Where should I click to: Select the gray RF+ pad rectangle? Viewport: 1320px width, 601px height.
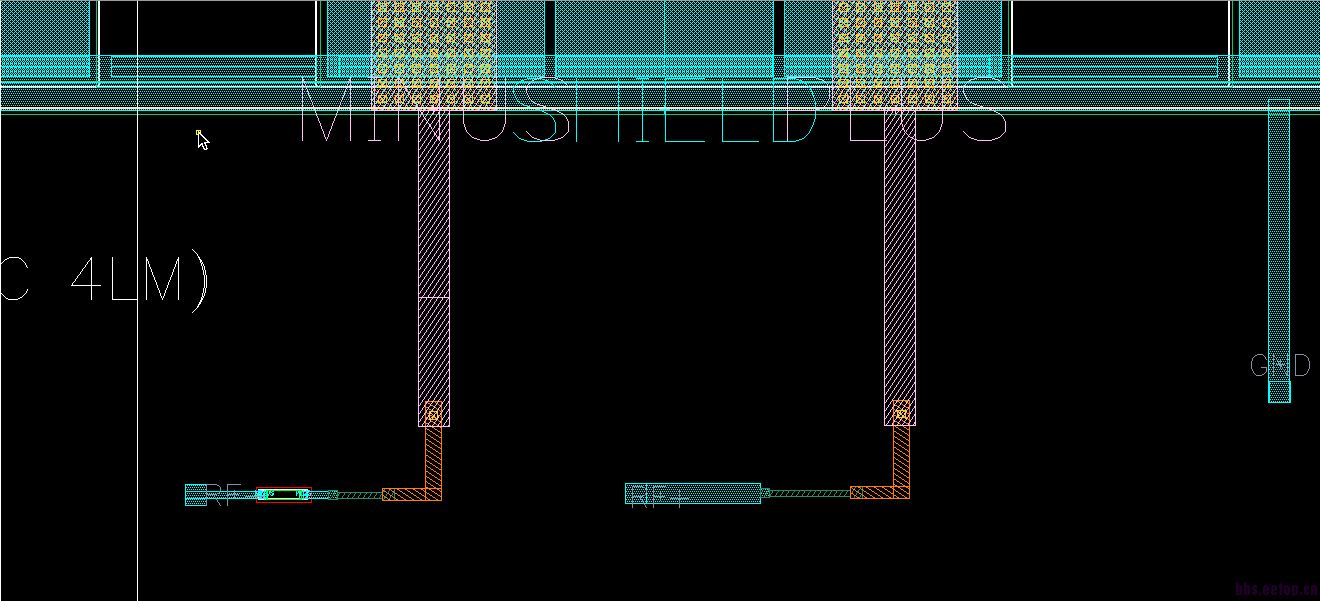coord(693,493)
